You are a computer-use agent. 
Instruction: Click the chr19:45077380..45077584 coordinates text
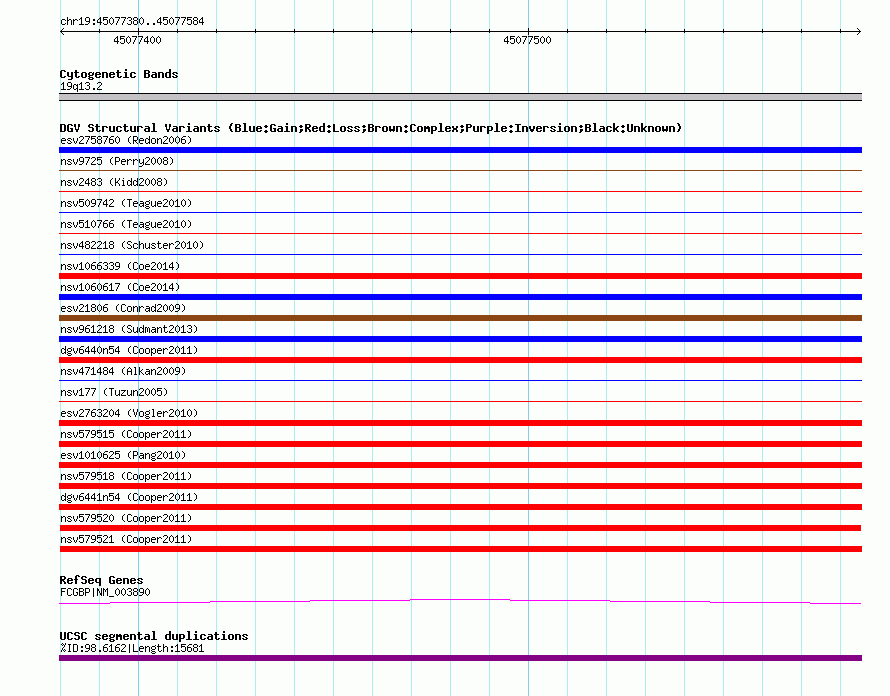132,21
